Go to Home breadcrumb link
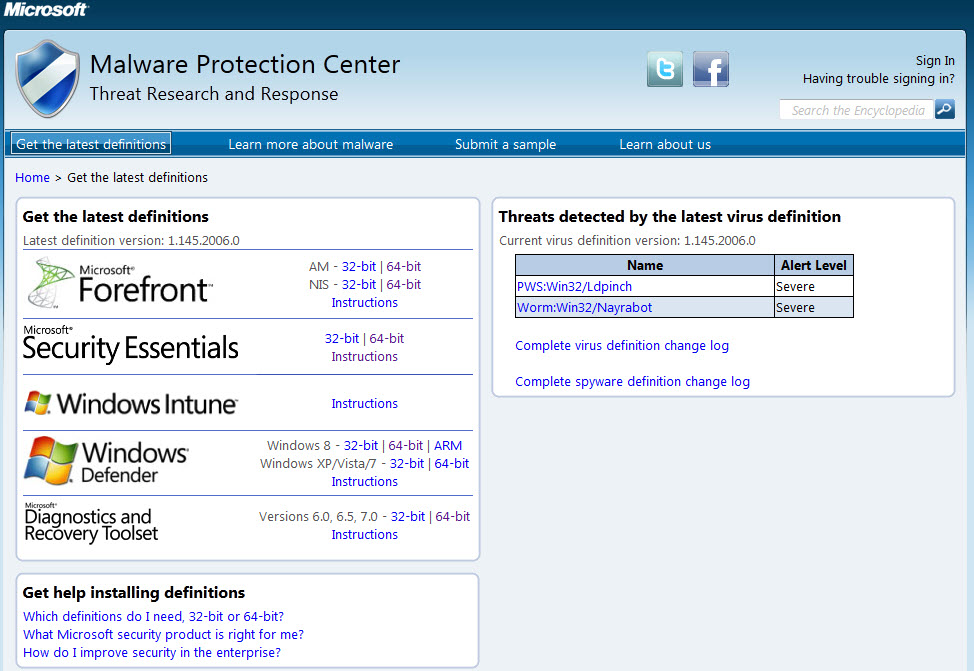 [x=32, y=177]
